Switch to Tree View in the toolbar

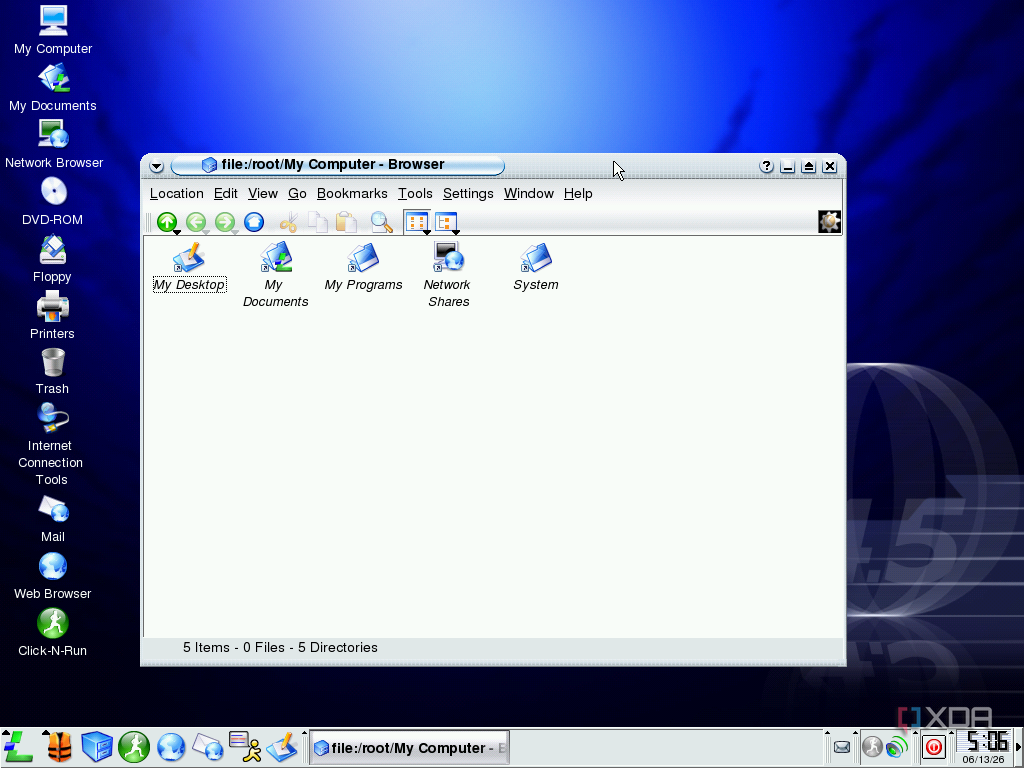pos(446,222)
